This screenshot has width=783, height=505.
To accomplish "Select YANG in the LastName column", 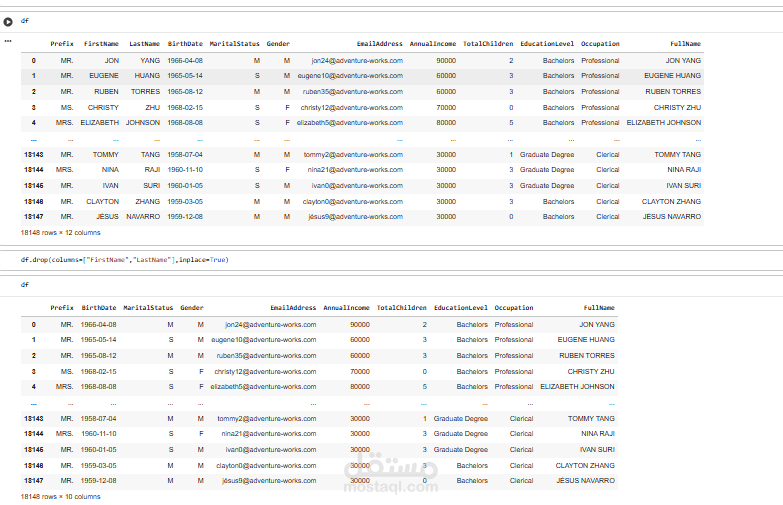I will click(150, 60).
